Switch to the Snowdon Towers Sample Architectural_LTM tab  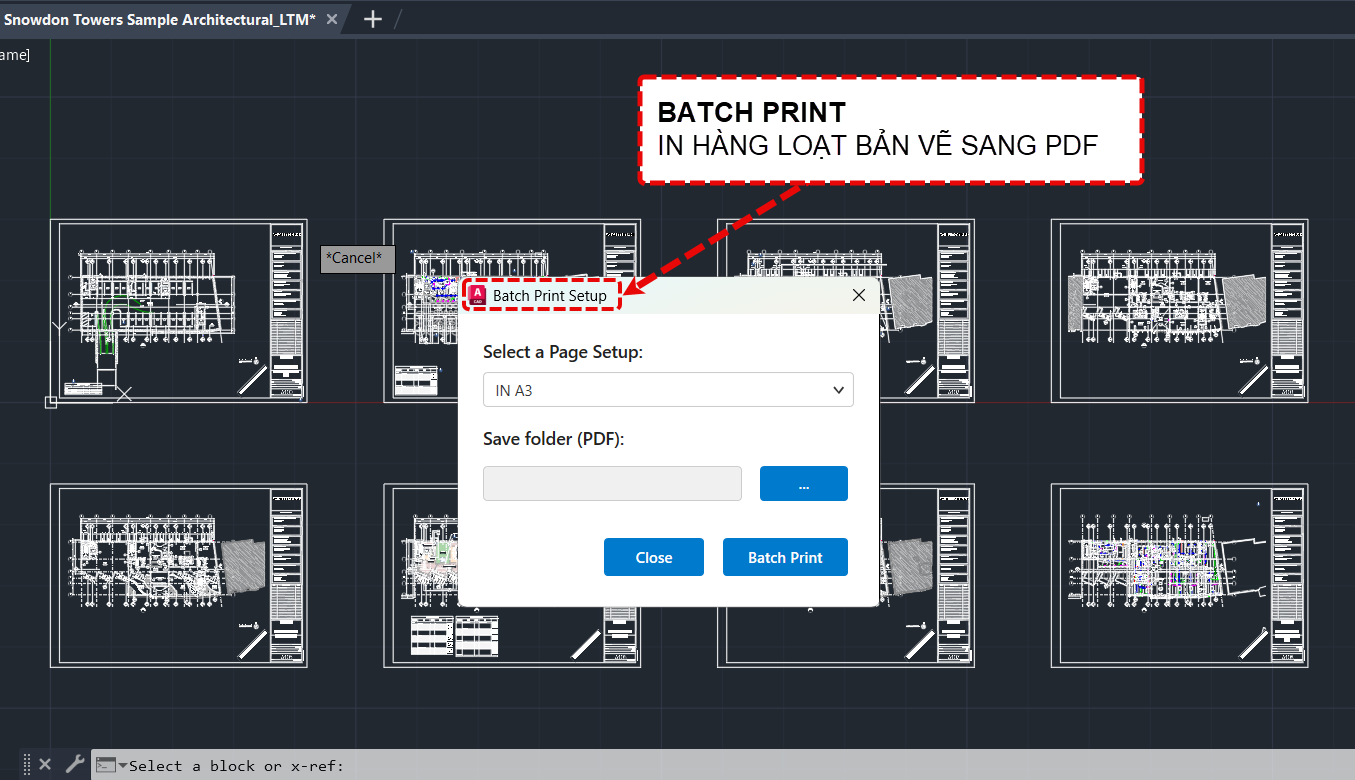pyautogui.click(x=160, y=18)
